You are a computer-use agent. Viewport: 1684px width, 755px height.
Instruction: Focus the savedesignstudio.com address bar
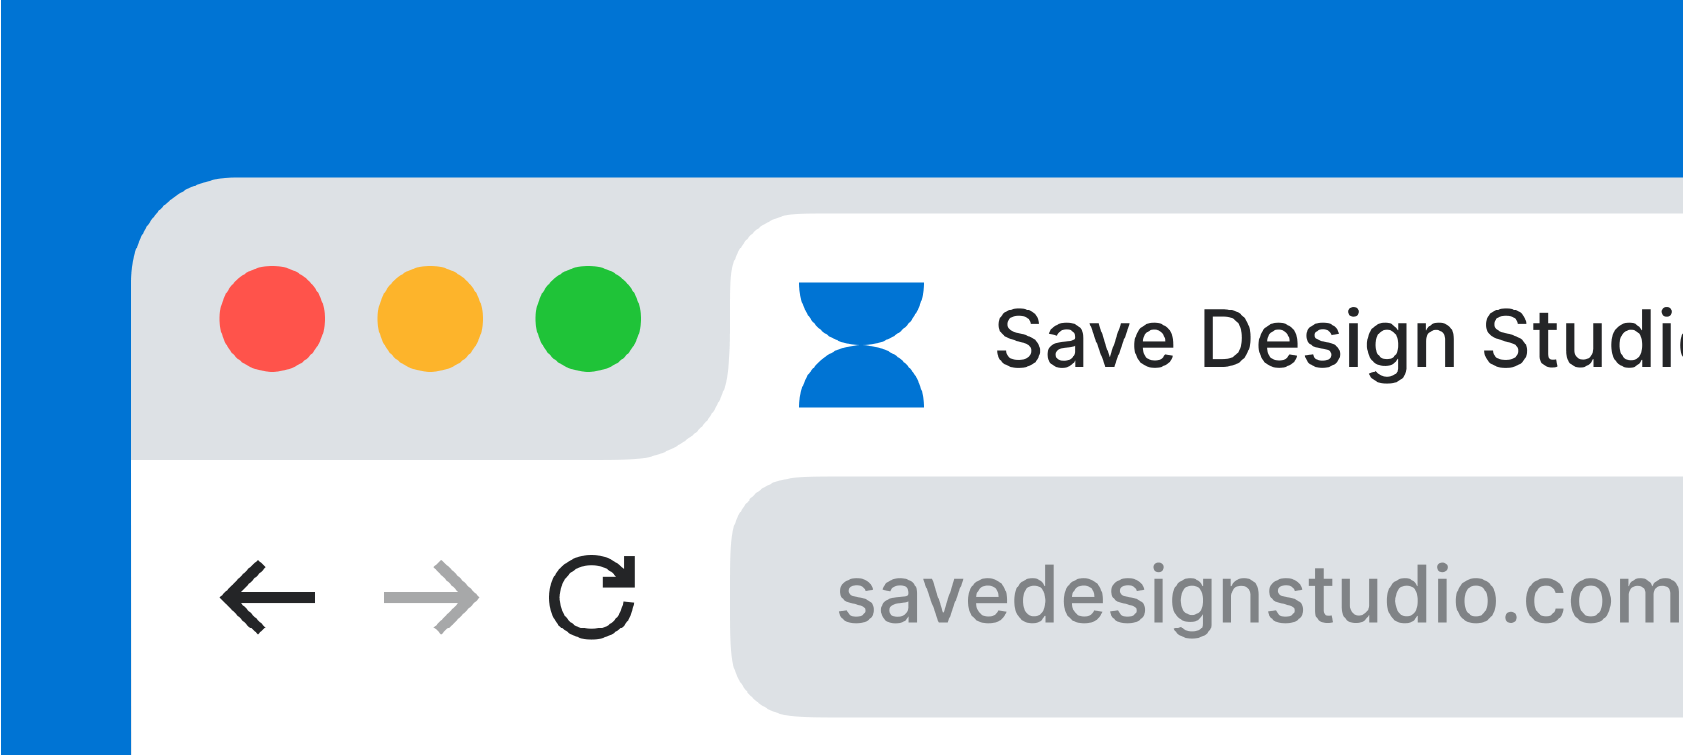point(1207,597)
